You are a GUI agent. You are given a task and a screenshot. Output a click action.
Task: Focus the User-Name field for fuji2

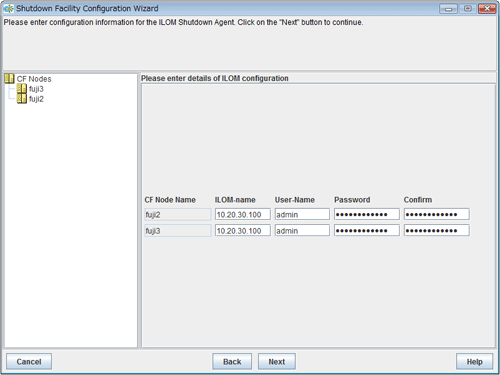point(302,214)
